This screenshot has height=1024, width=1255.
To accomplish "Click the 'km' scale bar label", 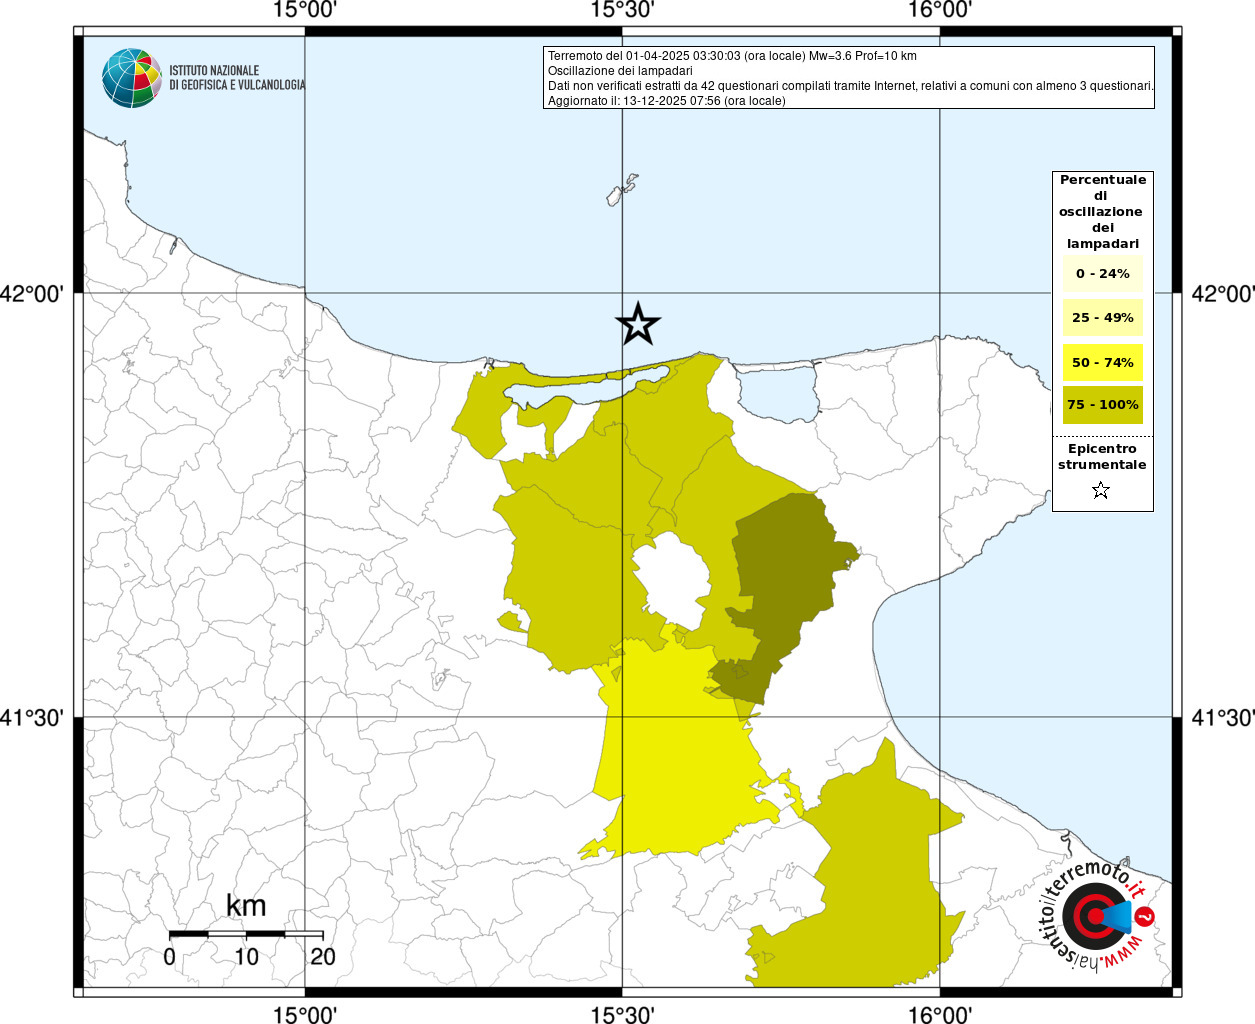I will [246, 906].
